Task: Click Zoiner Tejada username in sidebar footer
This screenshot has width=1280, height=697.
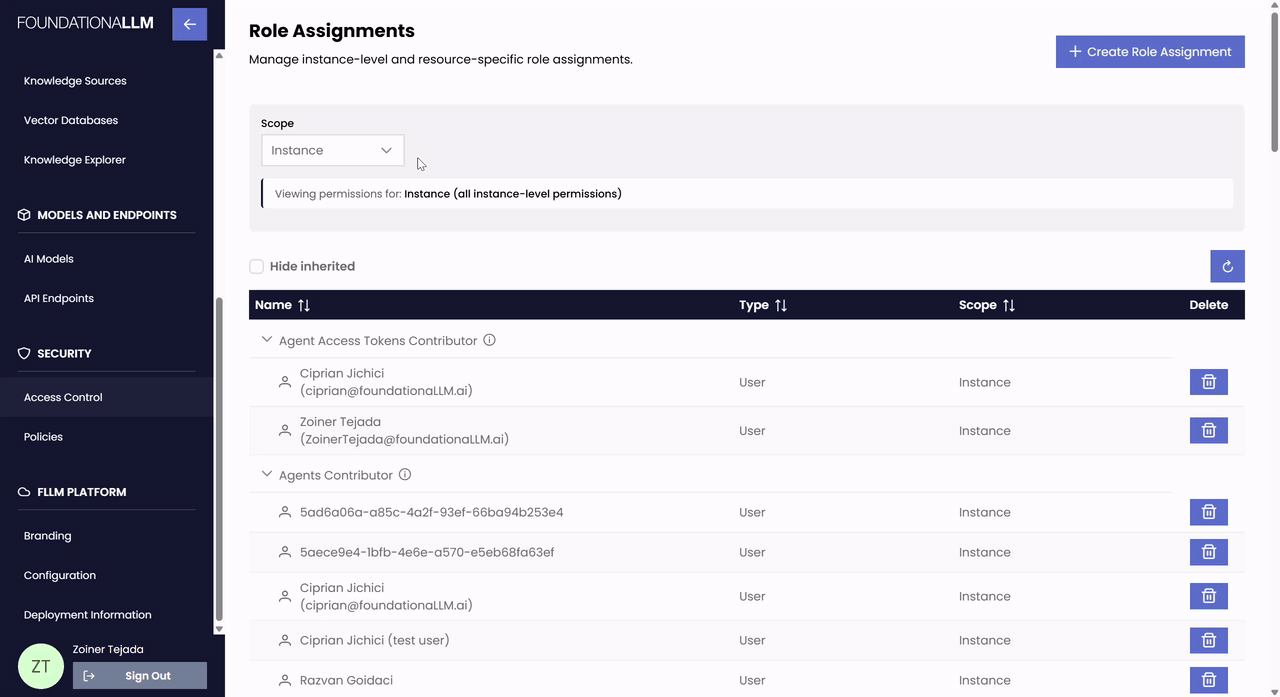Action: pos(108,649)
